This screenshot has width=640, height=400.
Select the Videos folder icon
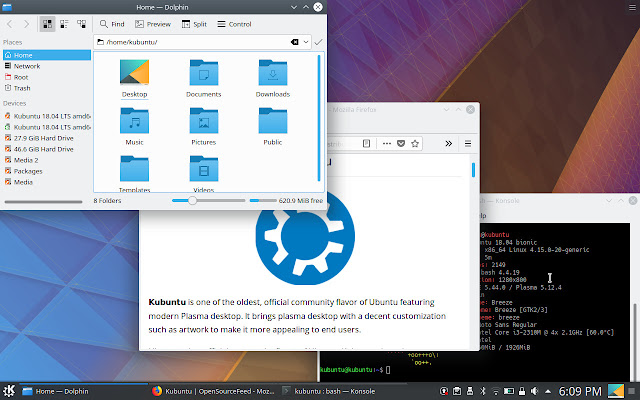coord(204,168)
